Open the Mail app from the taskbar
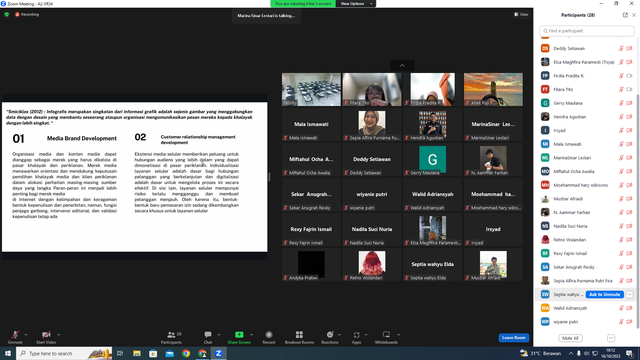The image size is (640, 360). coord(170,353)
